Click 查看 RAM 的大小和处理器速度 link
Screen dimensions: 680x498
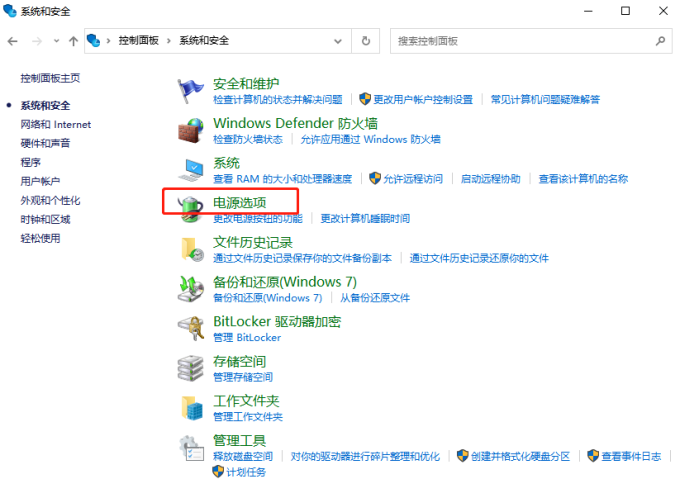click(282, 179)
